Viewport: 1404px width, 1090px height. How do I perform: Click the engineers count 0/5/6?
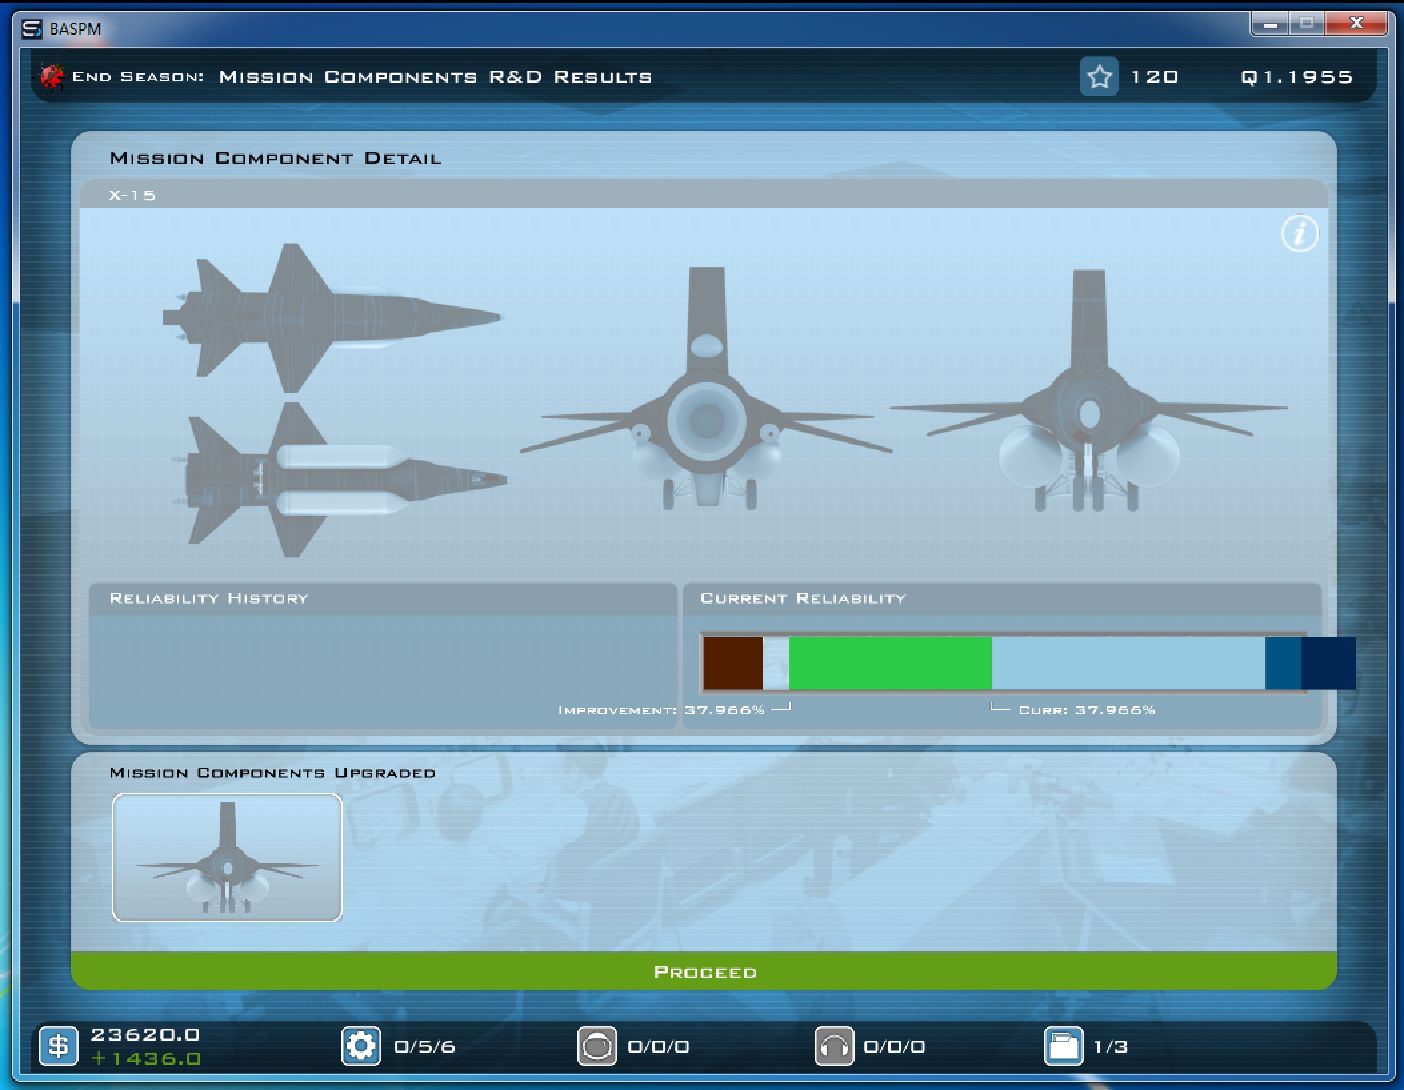424,1047
